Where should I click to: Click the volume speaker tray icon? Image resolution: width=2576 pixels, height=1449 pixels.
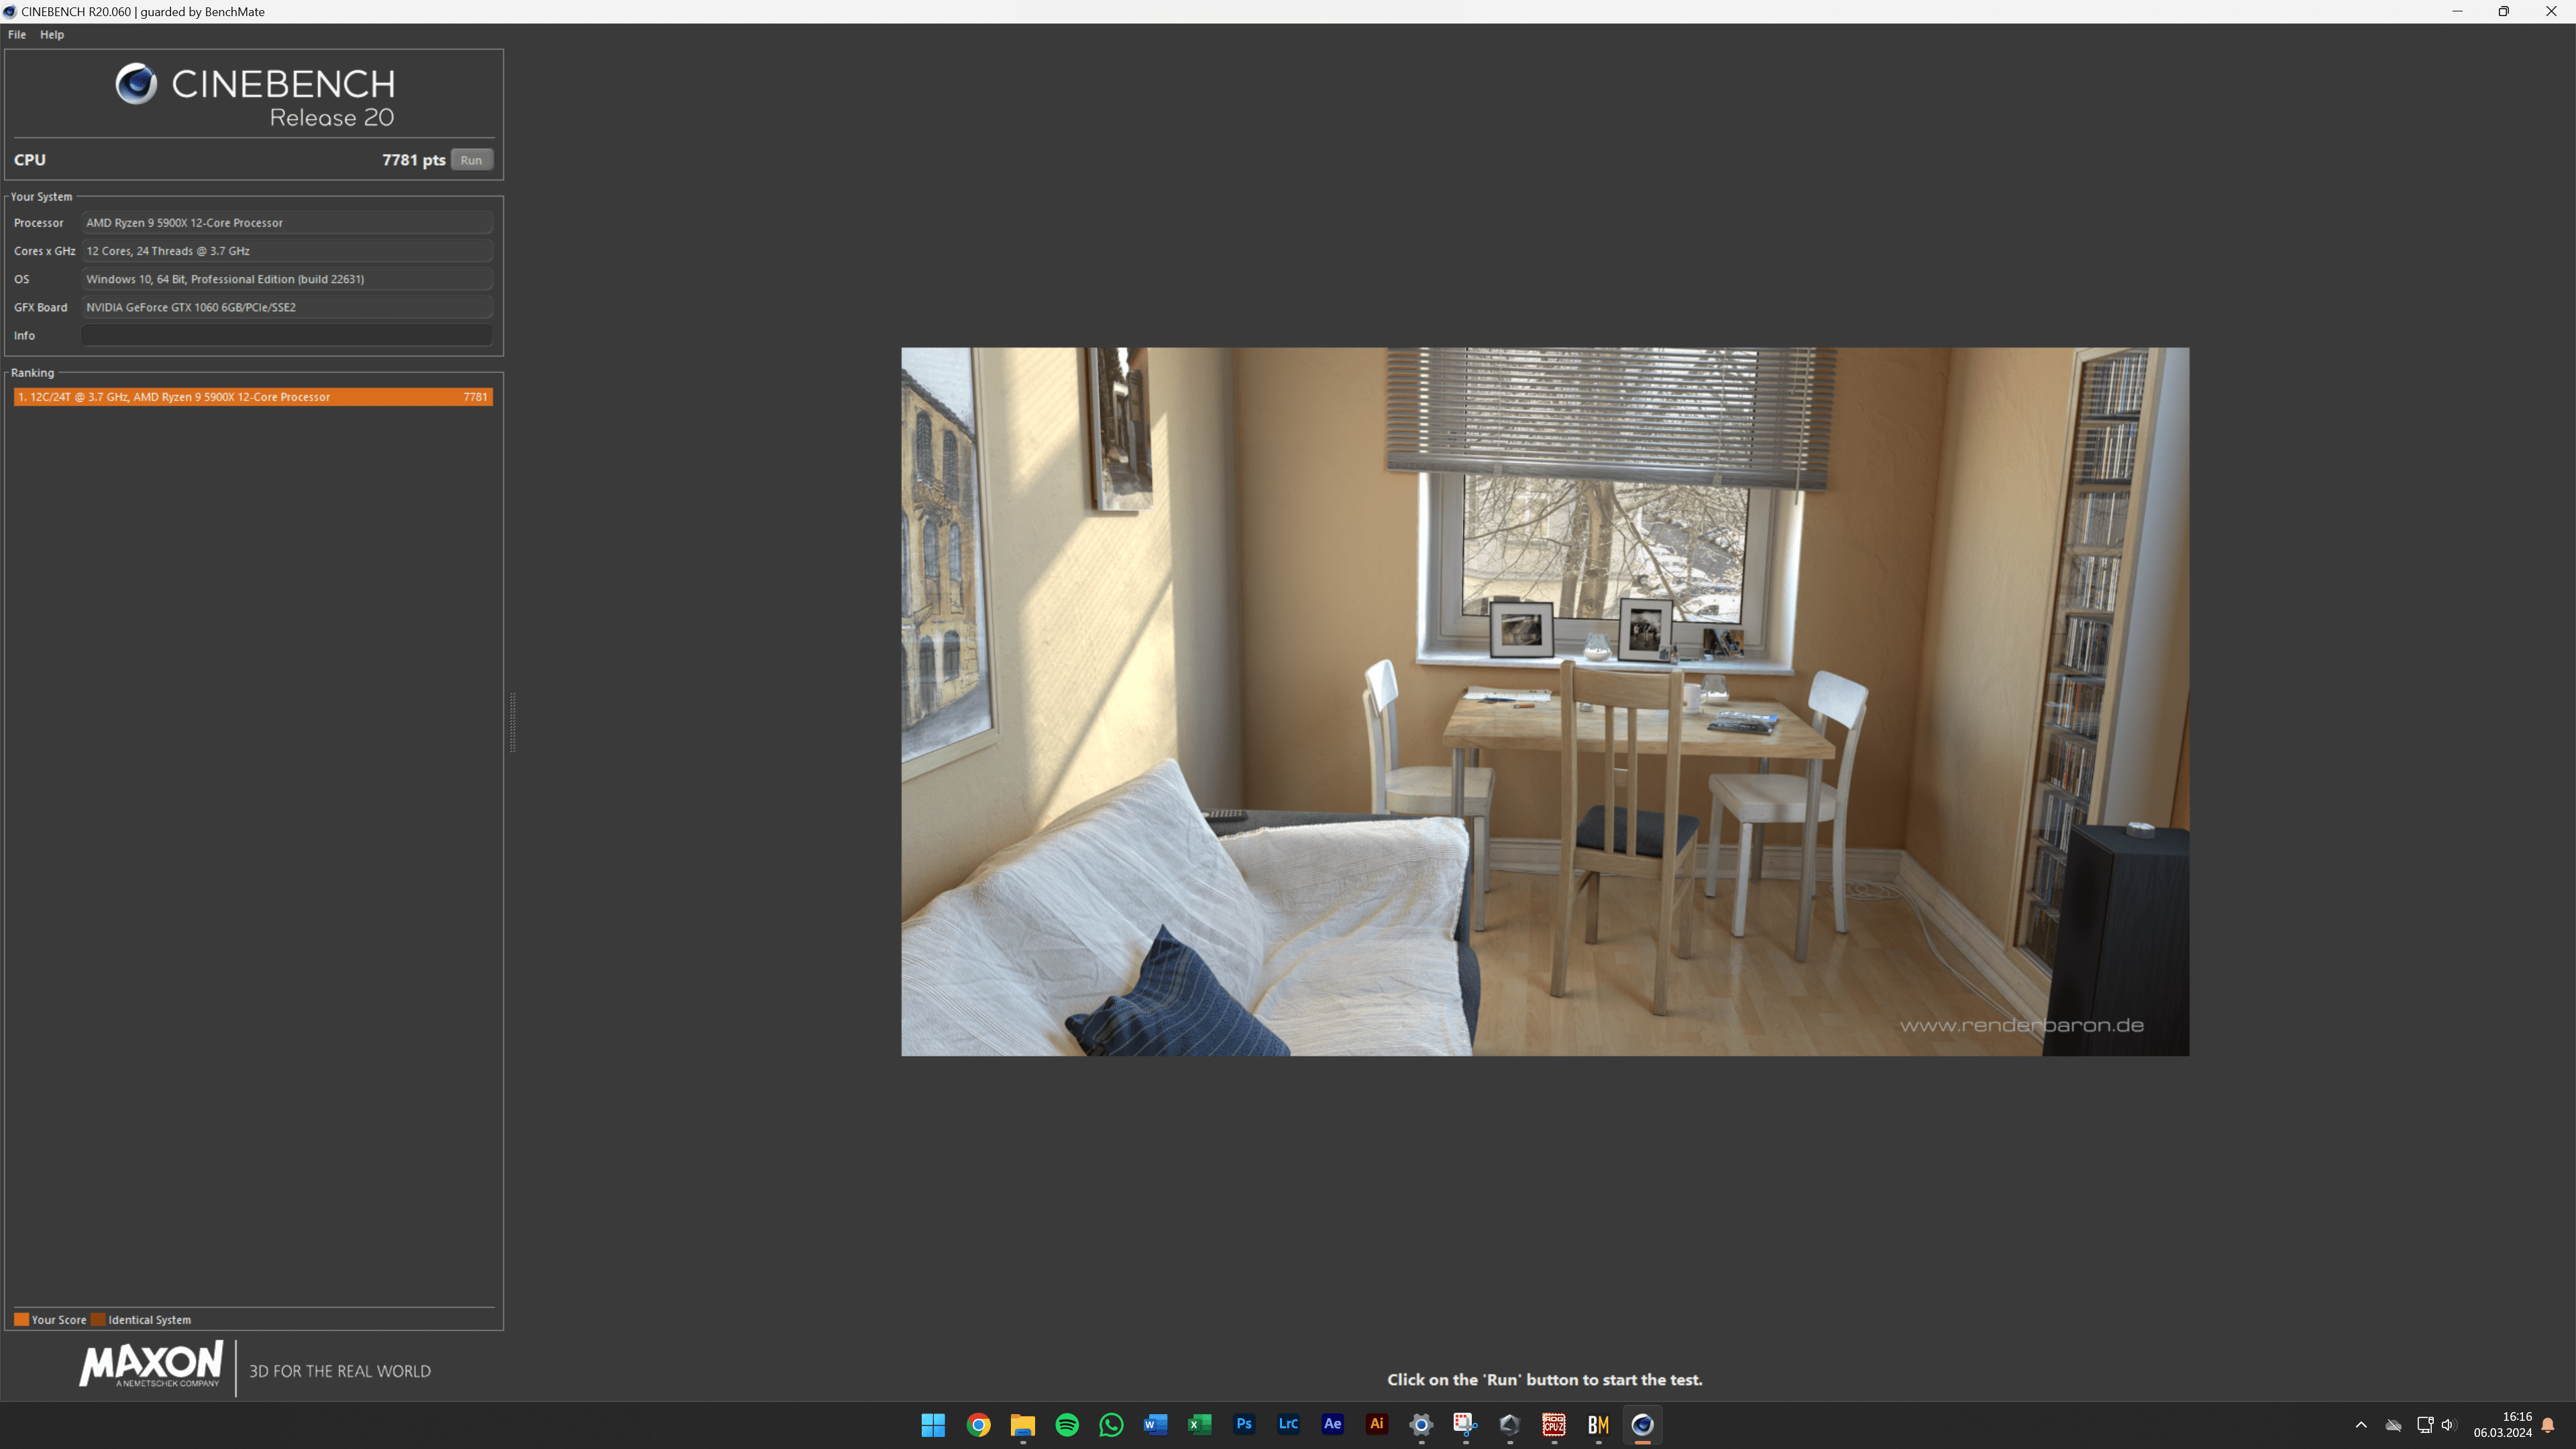(x=2448, y=1425)
